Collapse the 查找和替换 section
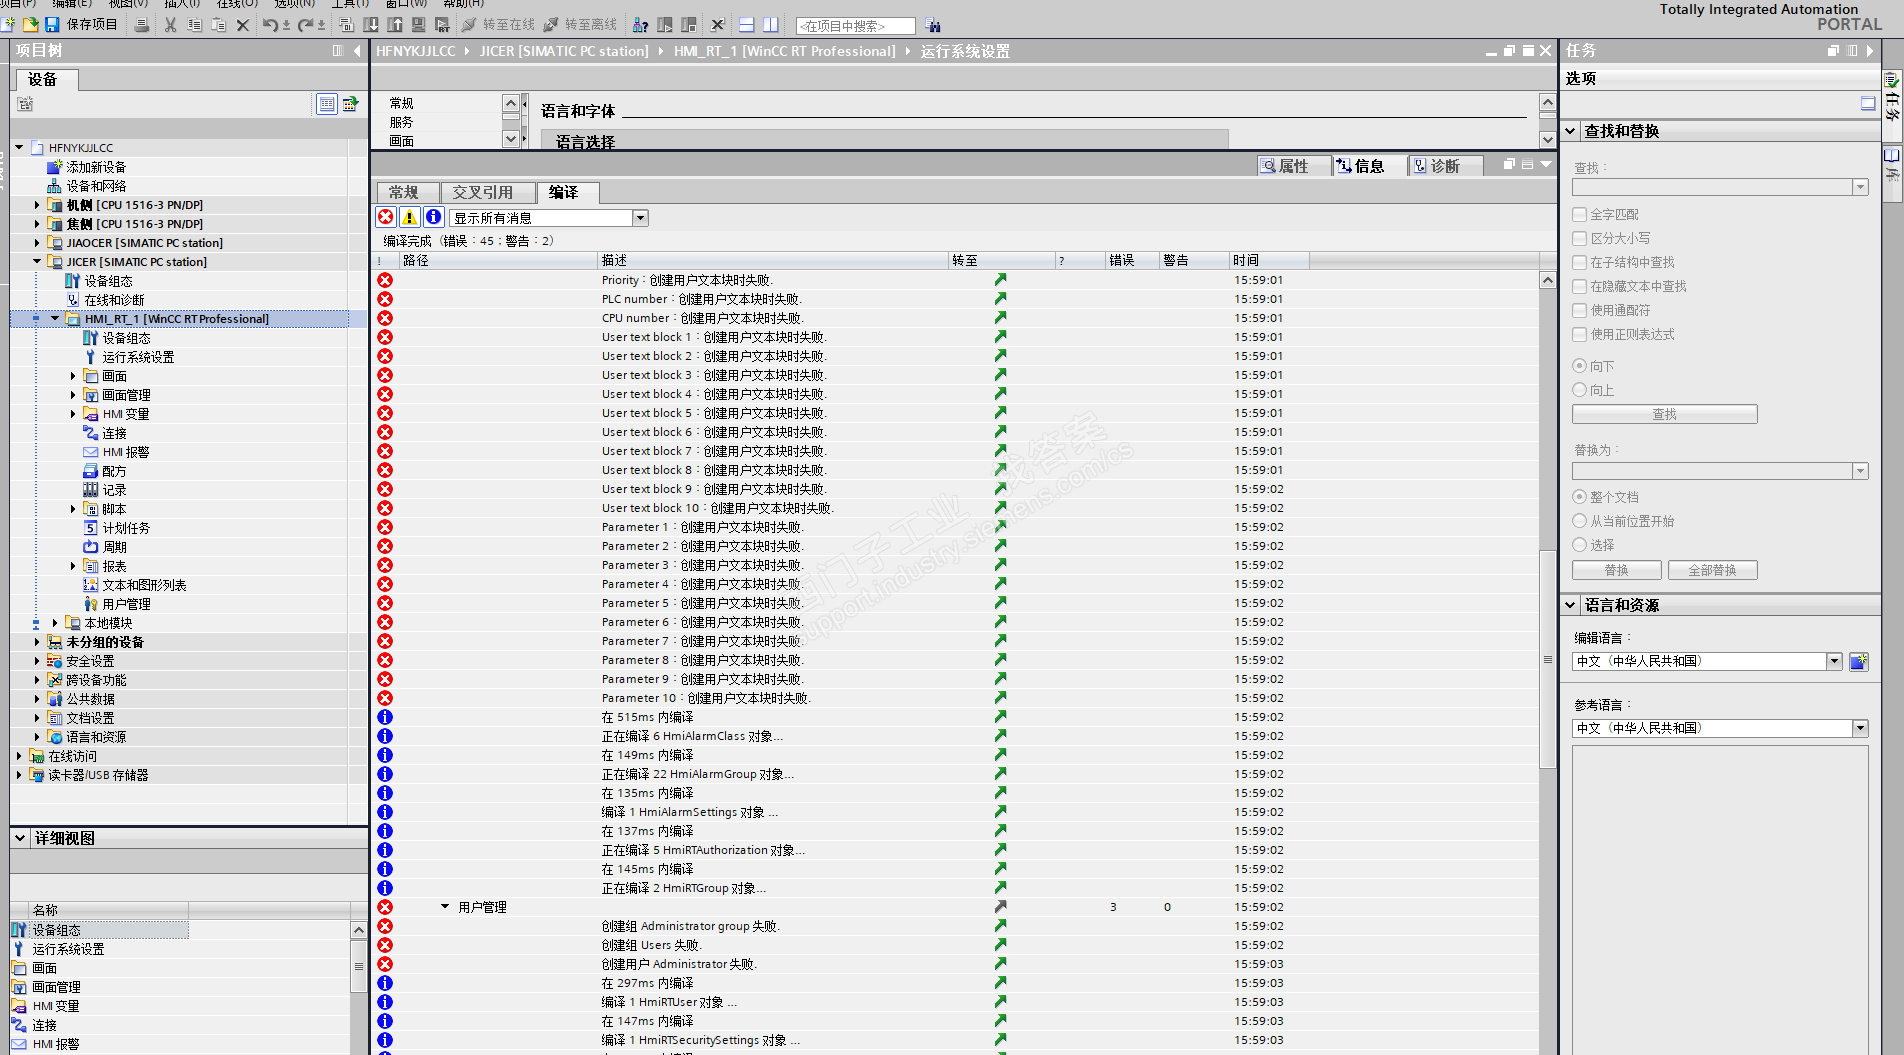 coord(1571,131)
